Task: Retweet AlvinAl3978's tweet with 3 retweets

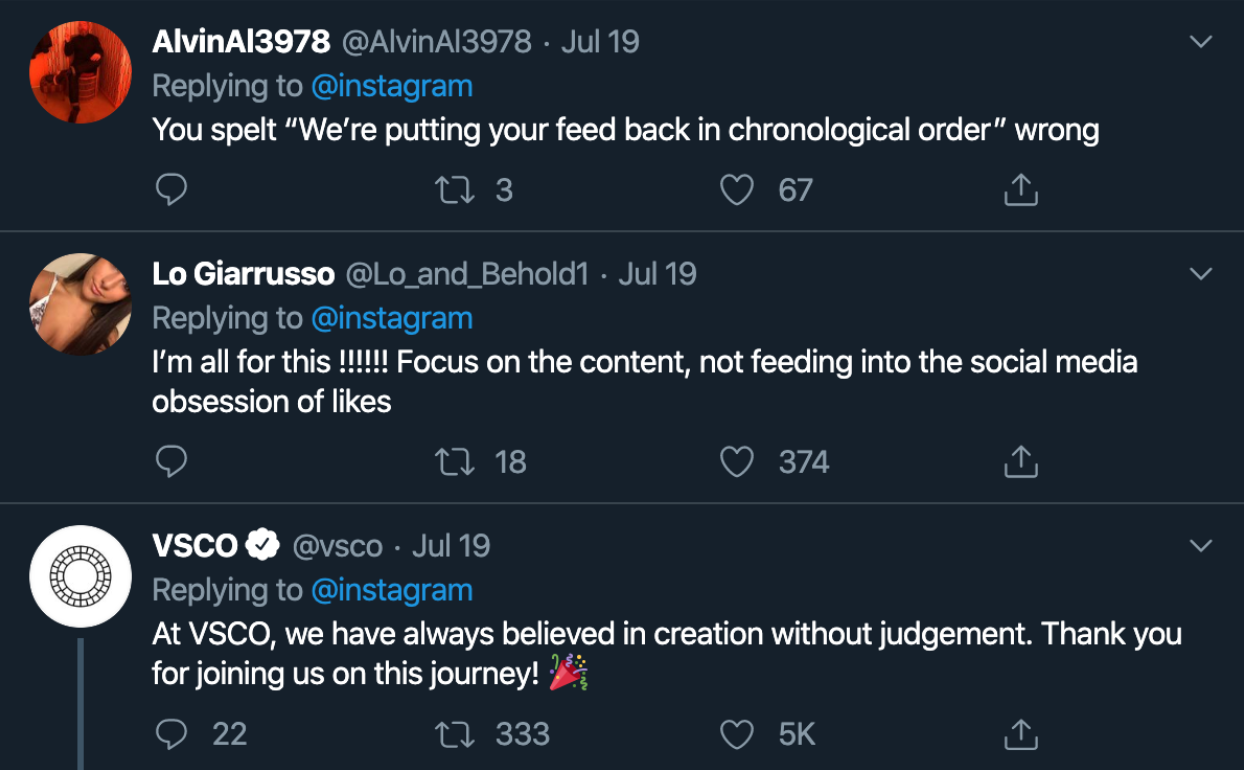Action: (455, 190)
